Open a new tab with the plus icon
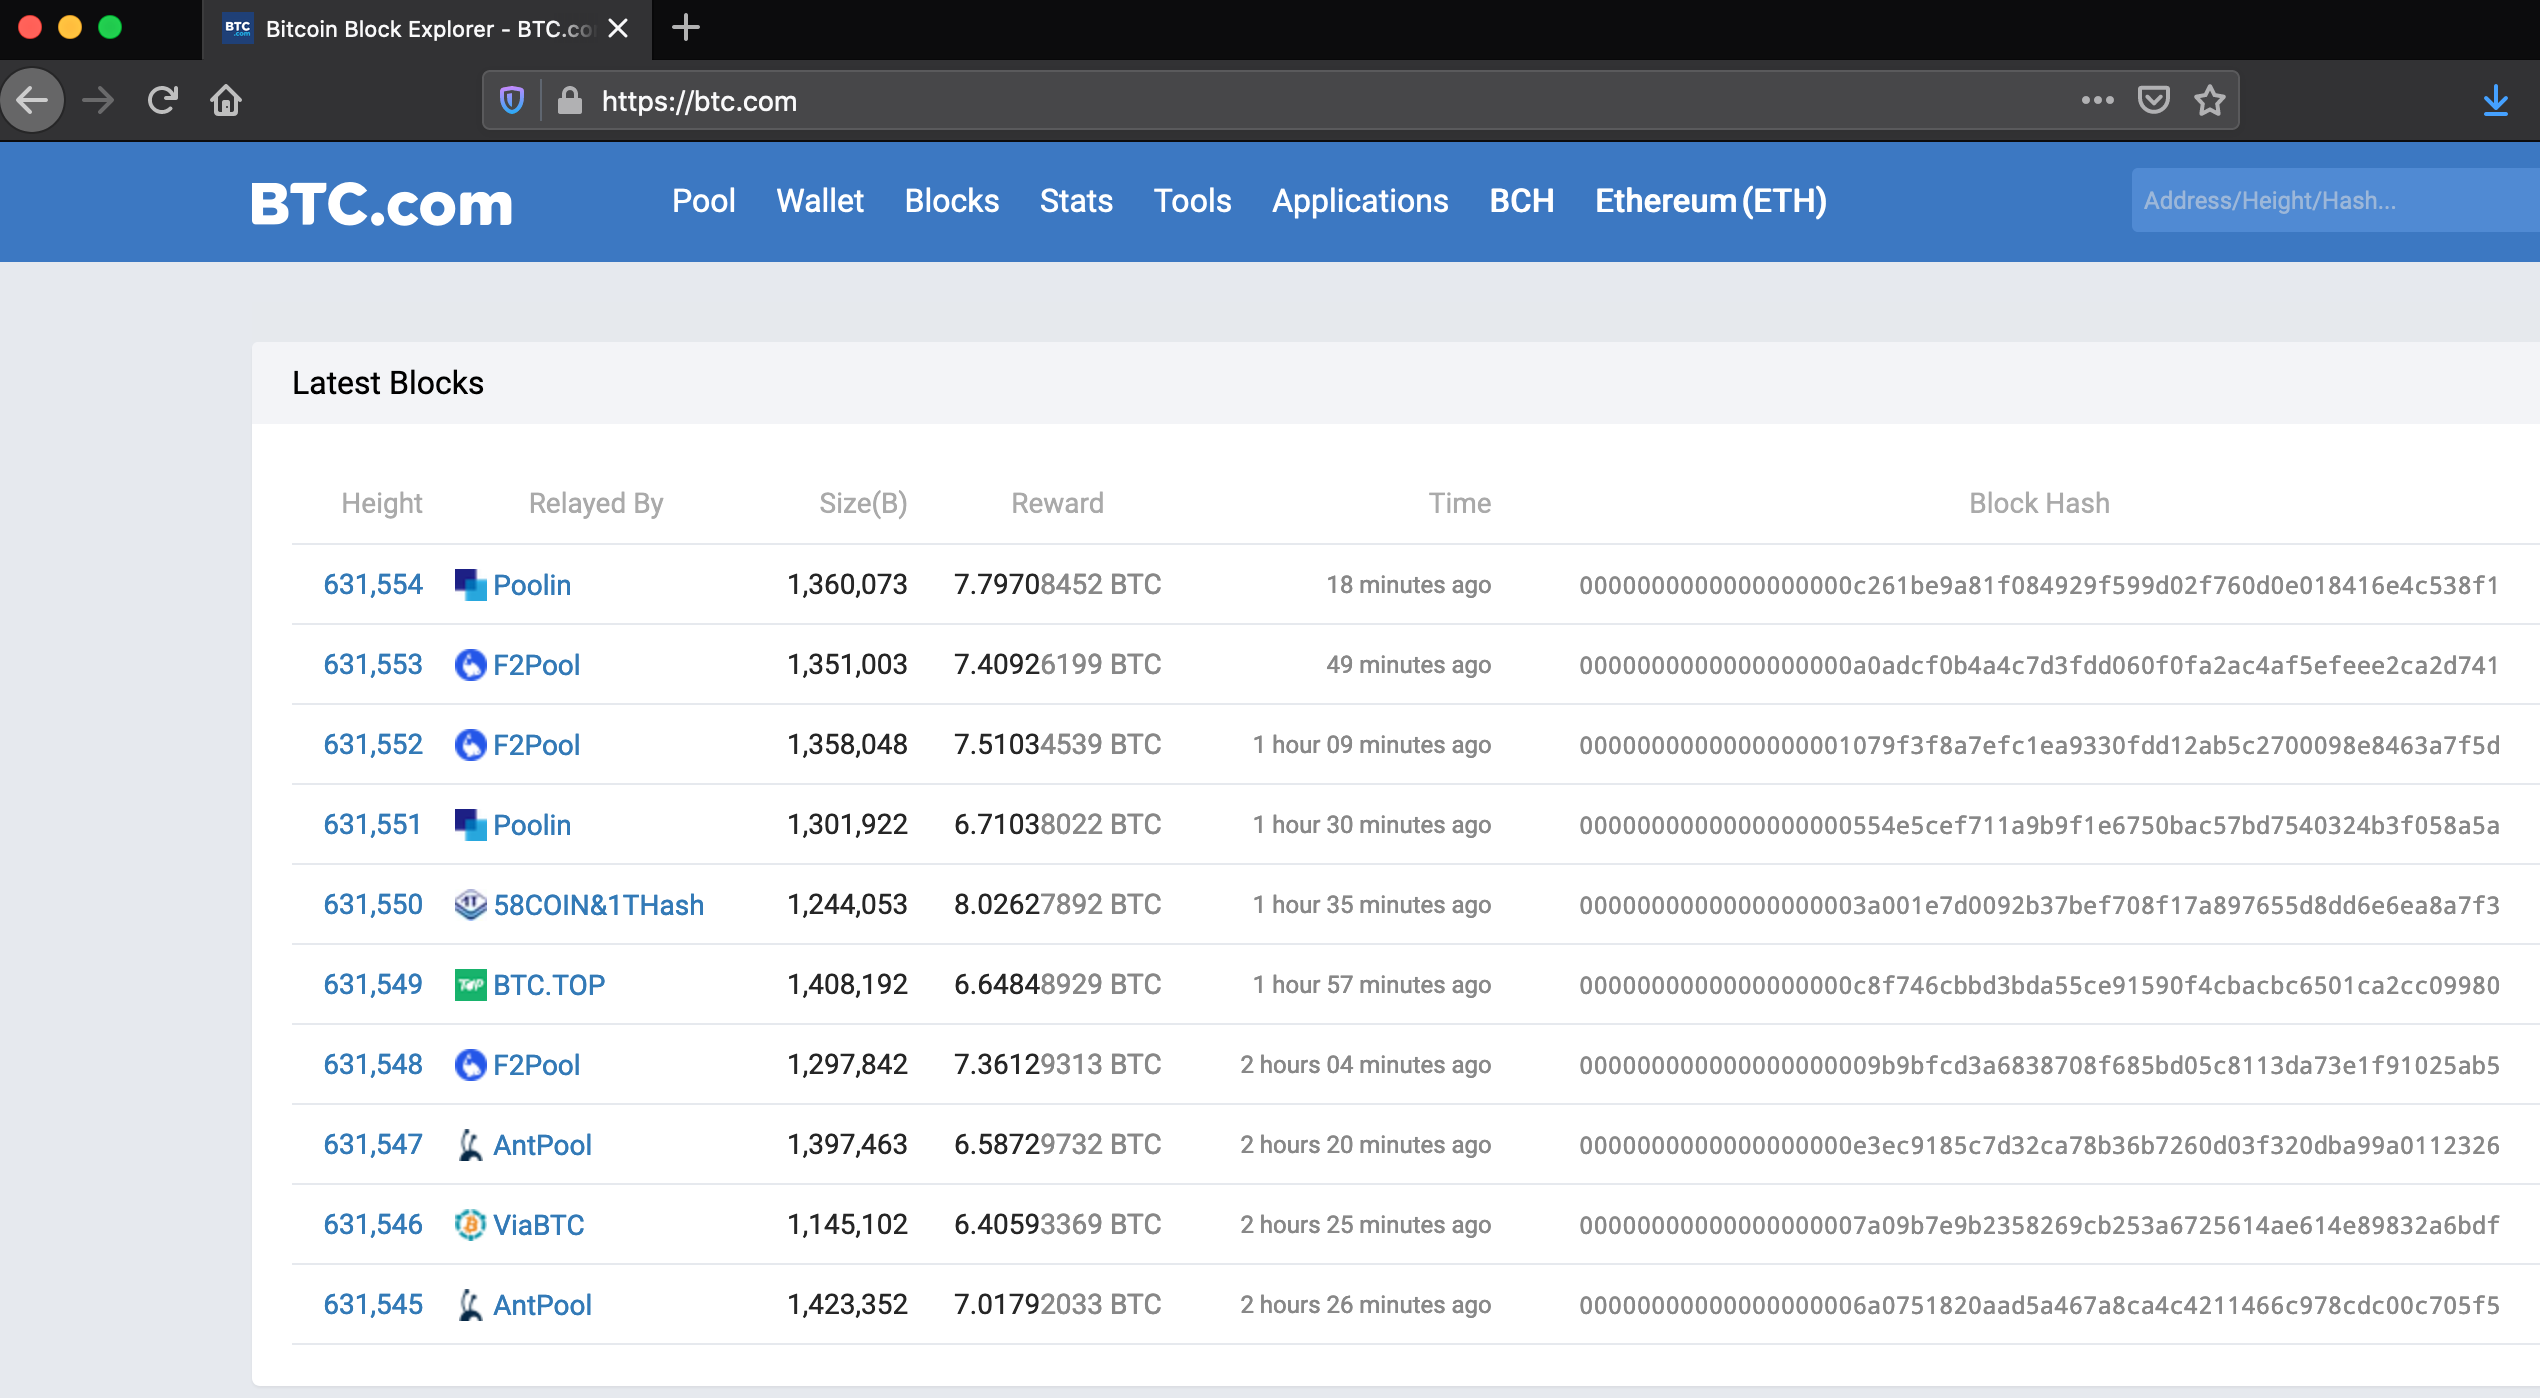The width and height of the screenshot is (2540, 1398). point(685,28)
